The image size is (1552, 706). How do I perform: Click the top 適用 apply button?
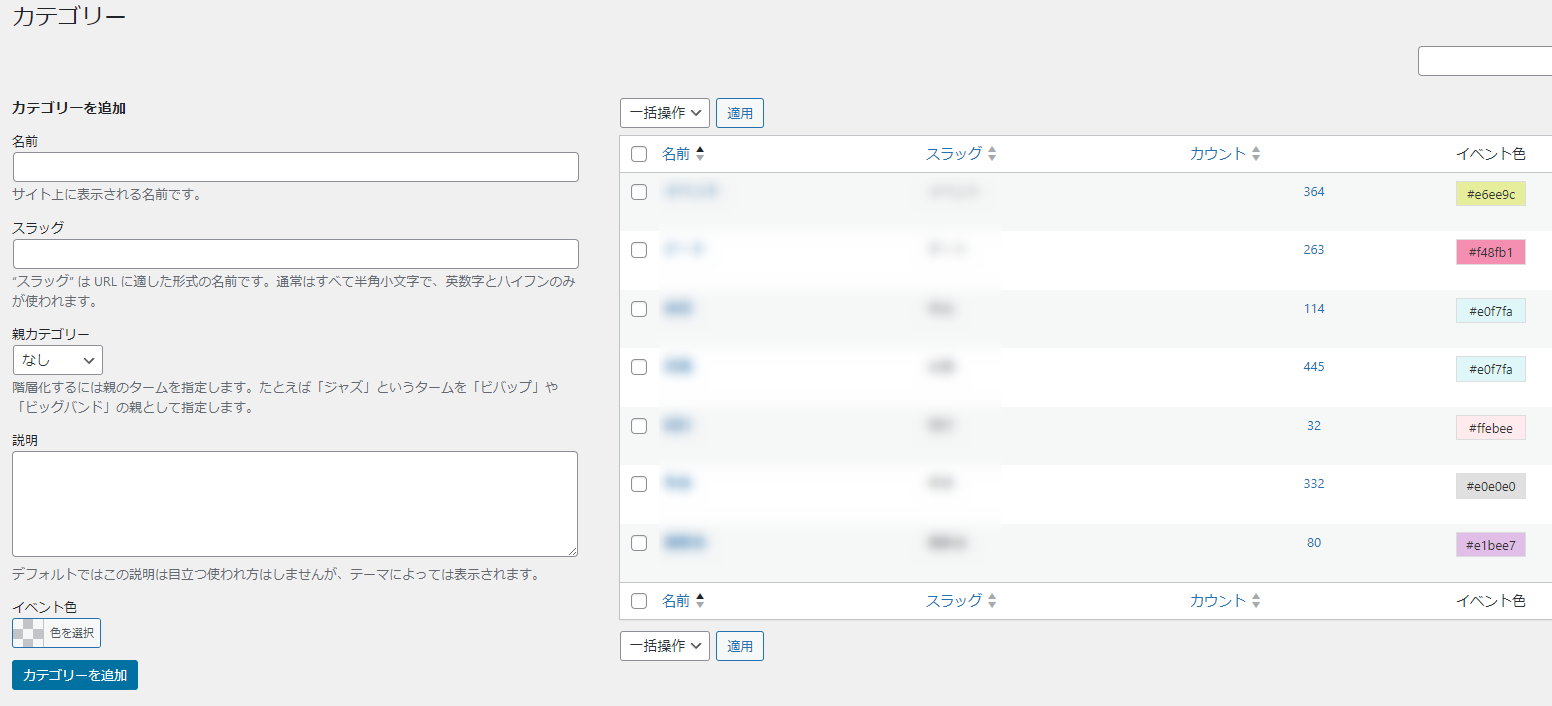(x=740, y=113)
